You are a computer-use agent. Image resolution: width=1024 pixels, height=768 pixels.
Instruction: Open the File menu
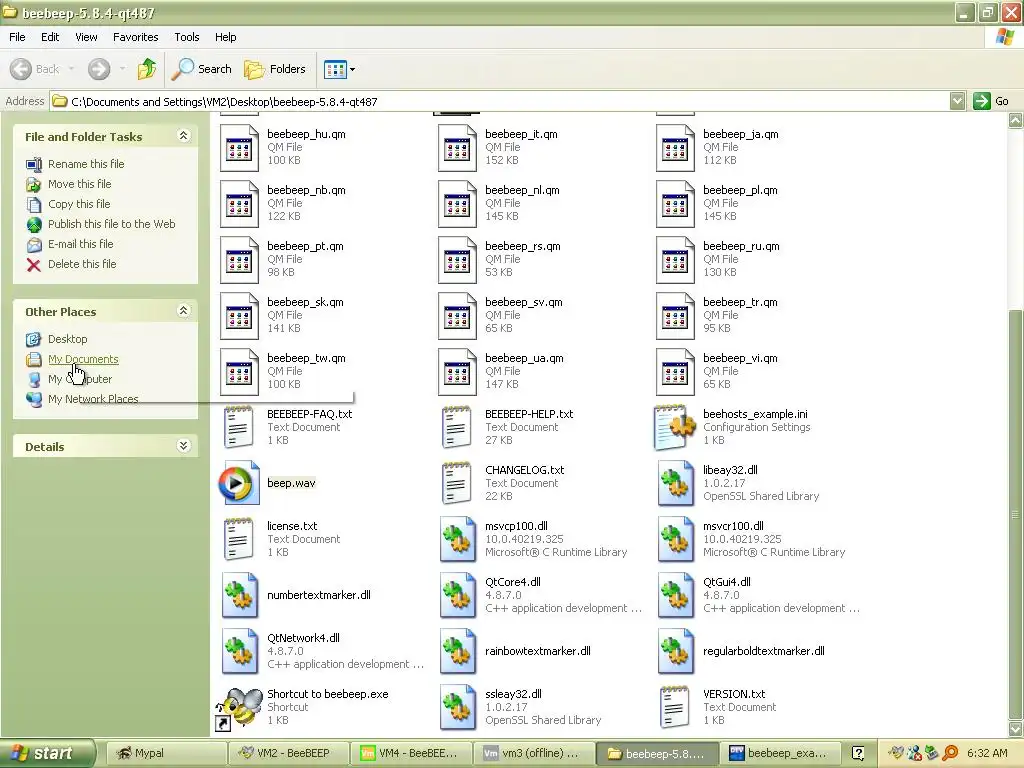tap(17, 37)
